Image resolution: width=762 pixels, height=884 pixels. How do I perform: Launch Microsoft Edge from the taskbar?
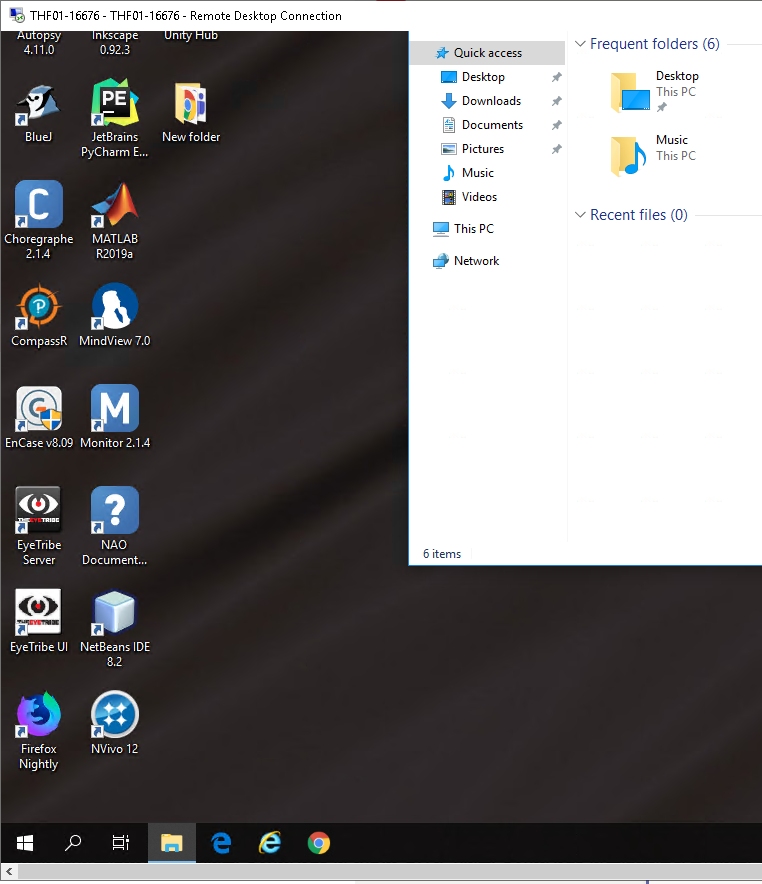221,843
